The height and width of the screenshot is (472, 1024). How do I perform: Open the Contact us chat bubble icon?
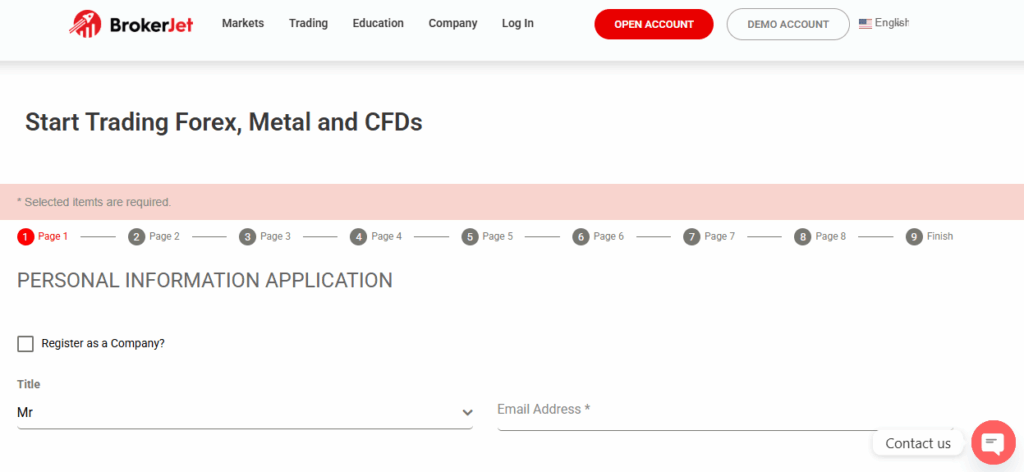coord(993,443)
